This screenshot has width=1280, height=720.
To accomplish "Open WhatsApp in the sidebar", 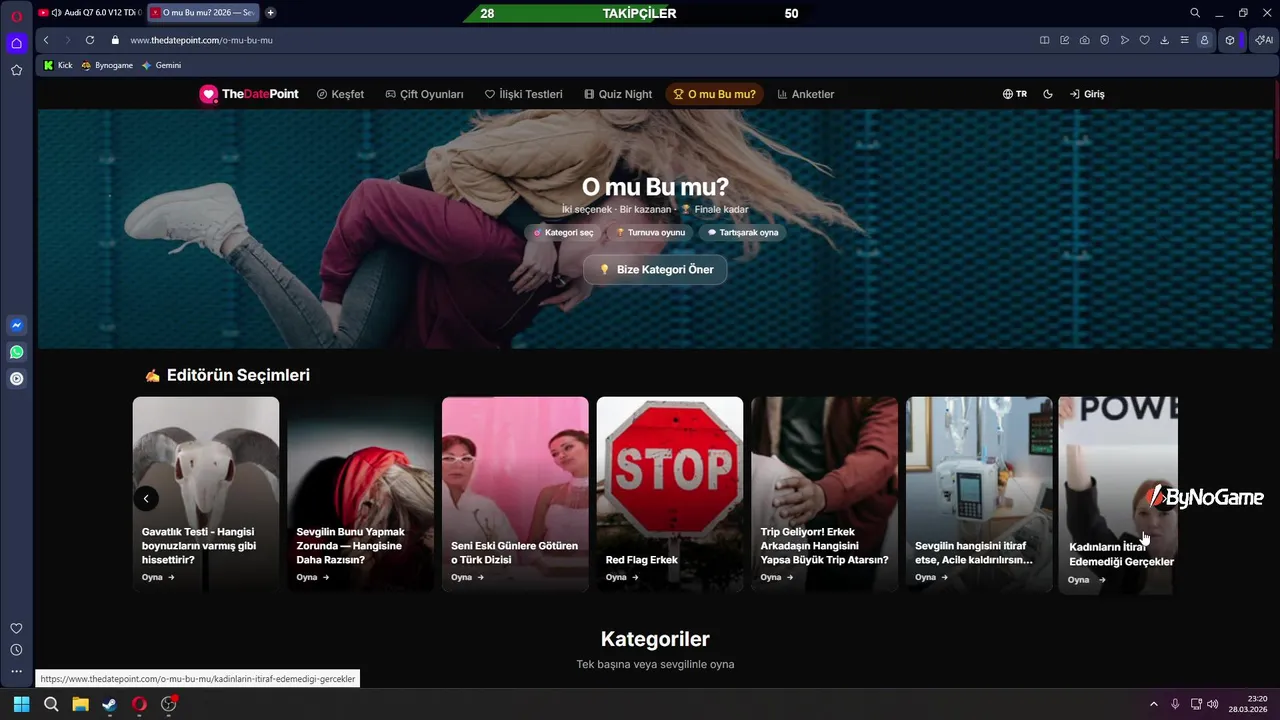I will click(x=16, y=352).
